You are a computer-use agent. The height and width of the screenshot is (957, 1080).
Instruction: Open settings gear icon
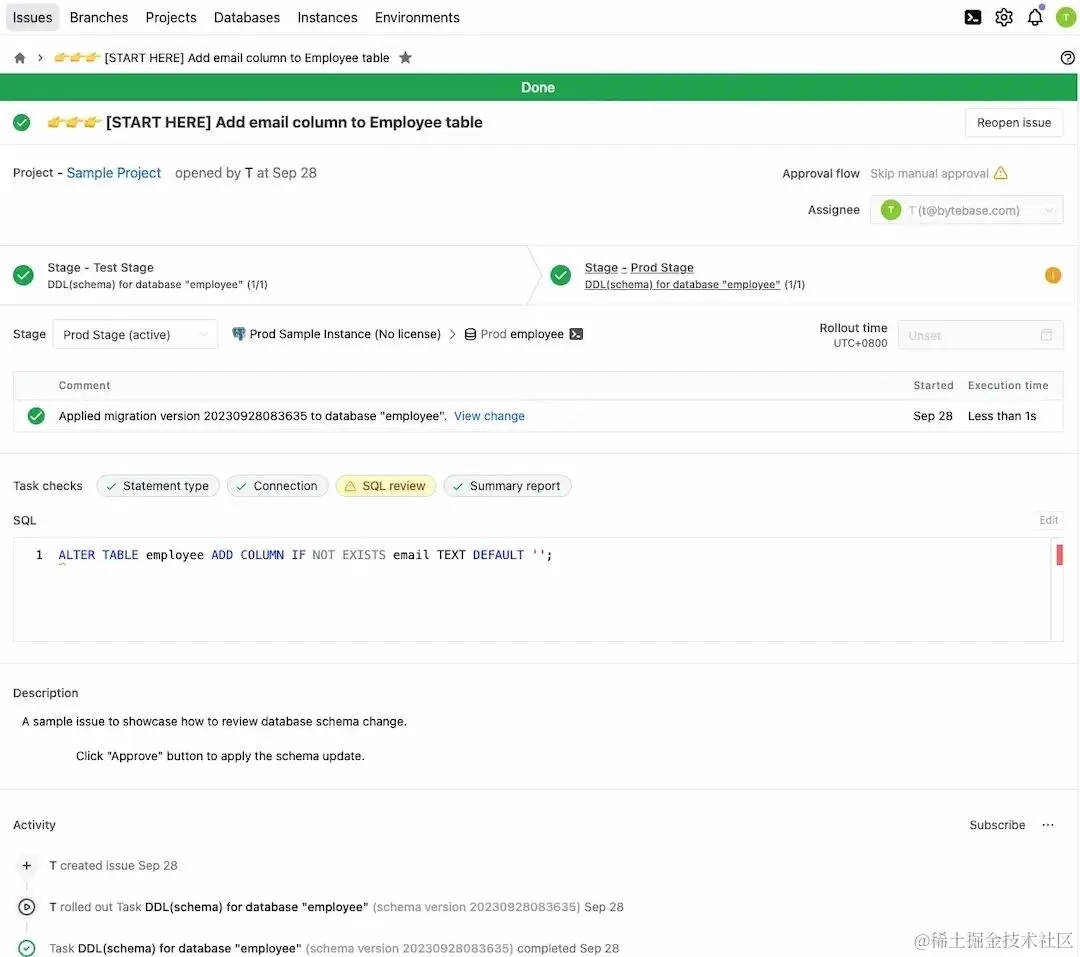1004,17
